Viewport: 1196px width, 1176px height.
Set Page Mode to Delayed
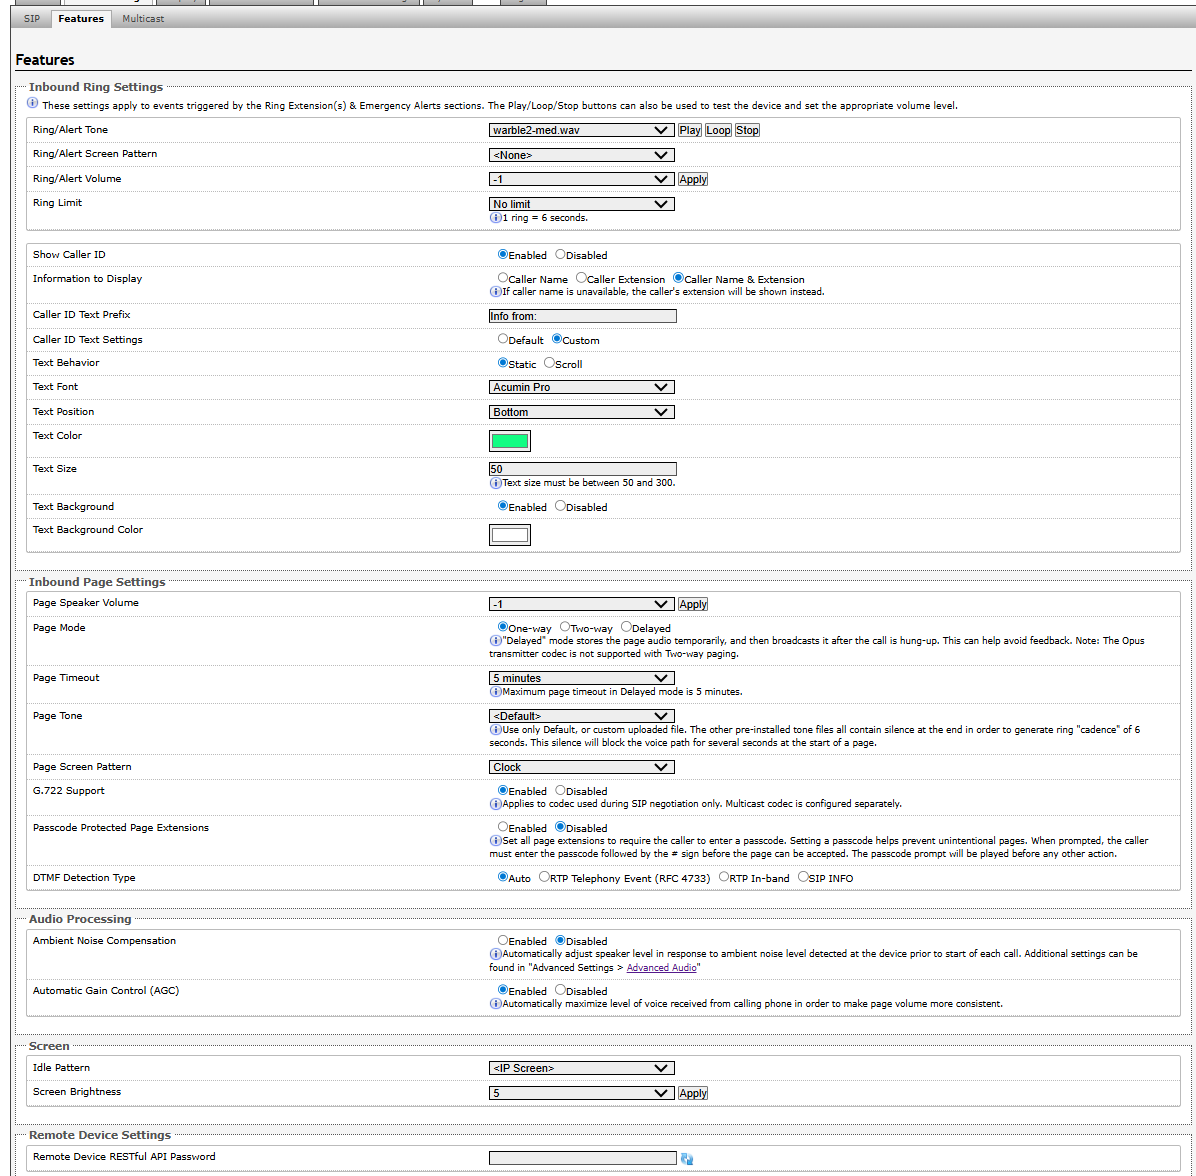pyautogui.click(x=626, y=627)
